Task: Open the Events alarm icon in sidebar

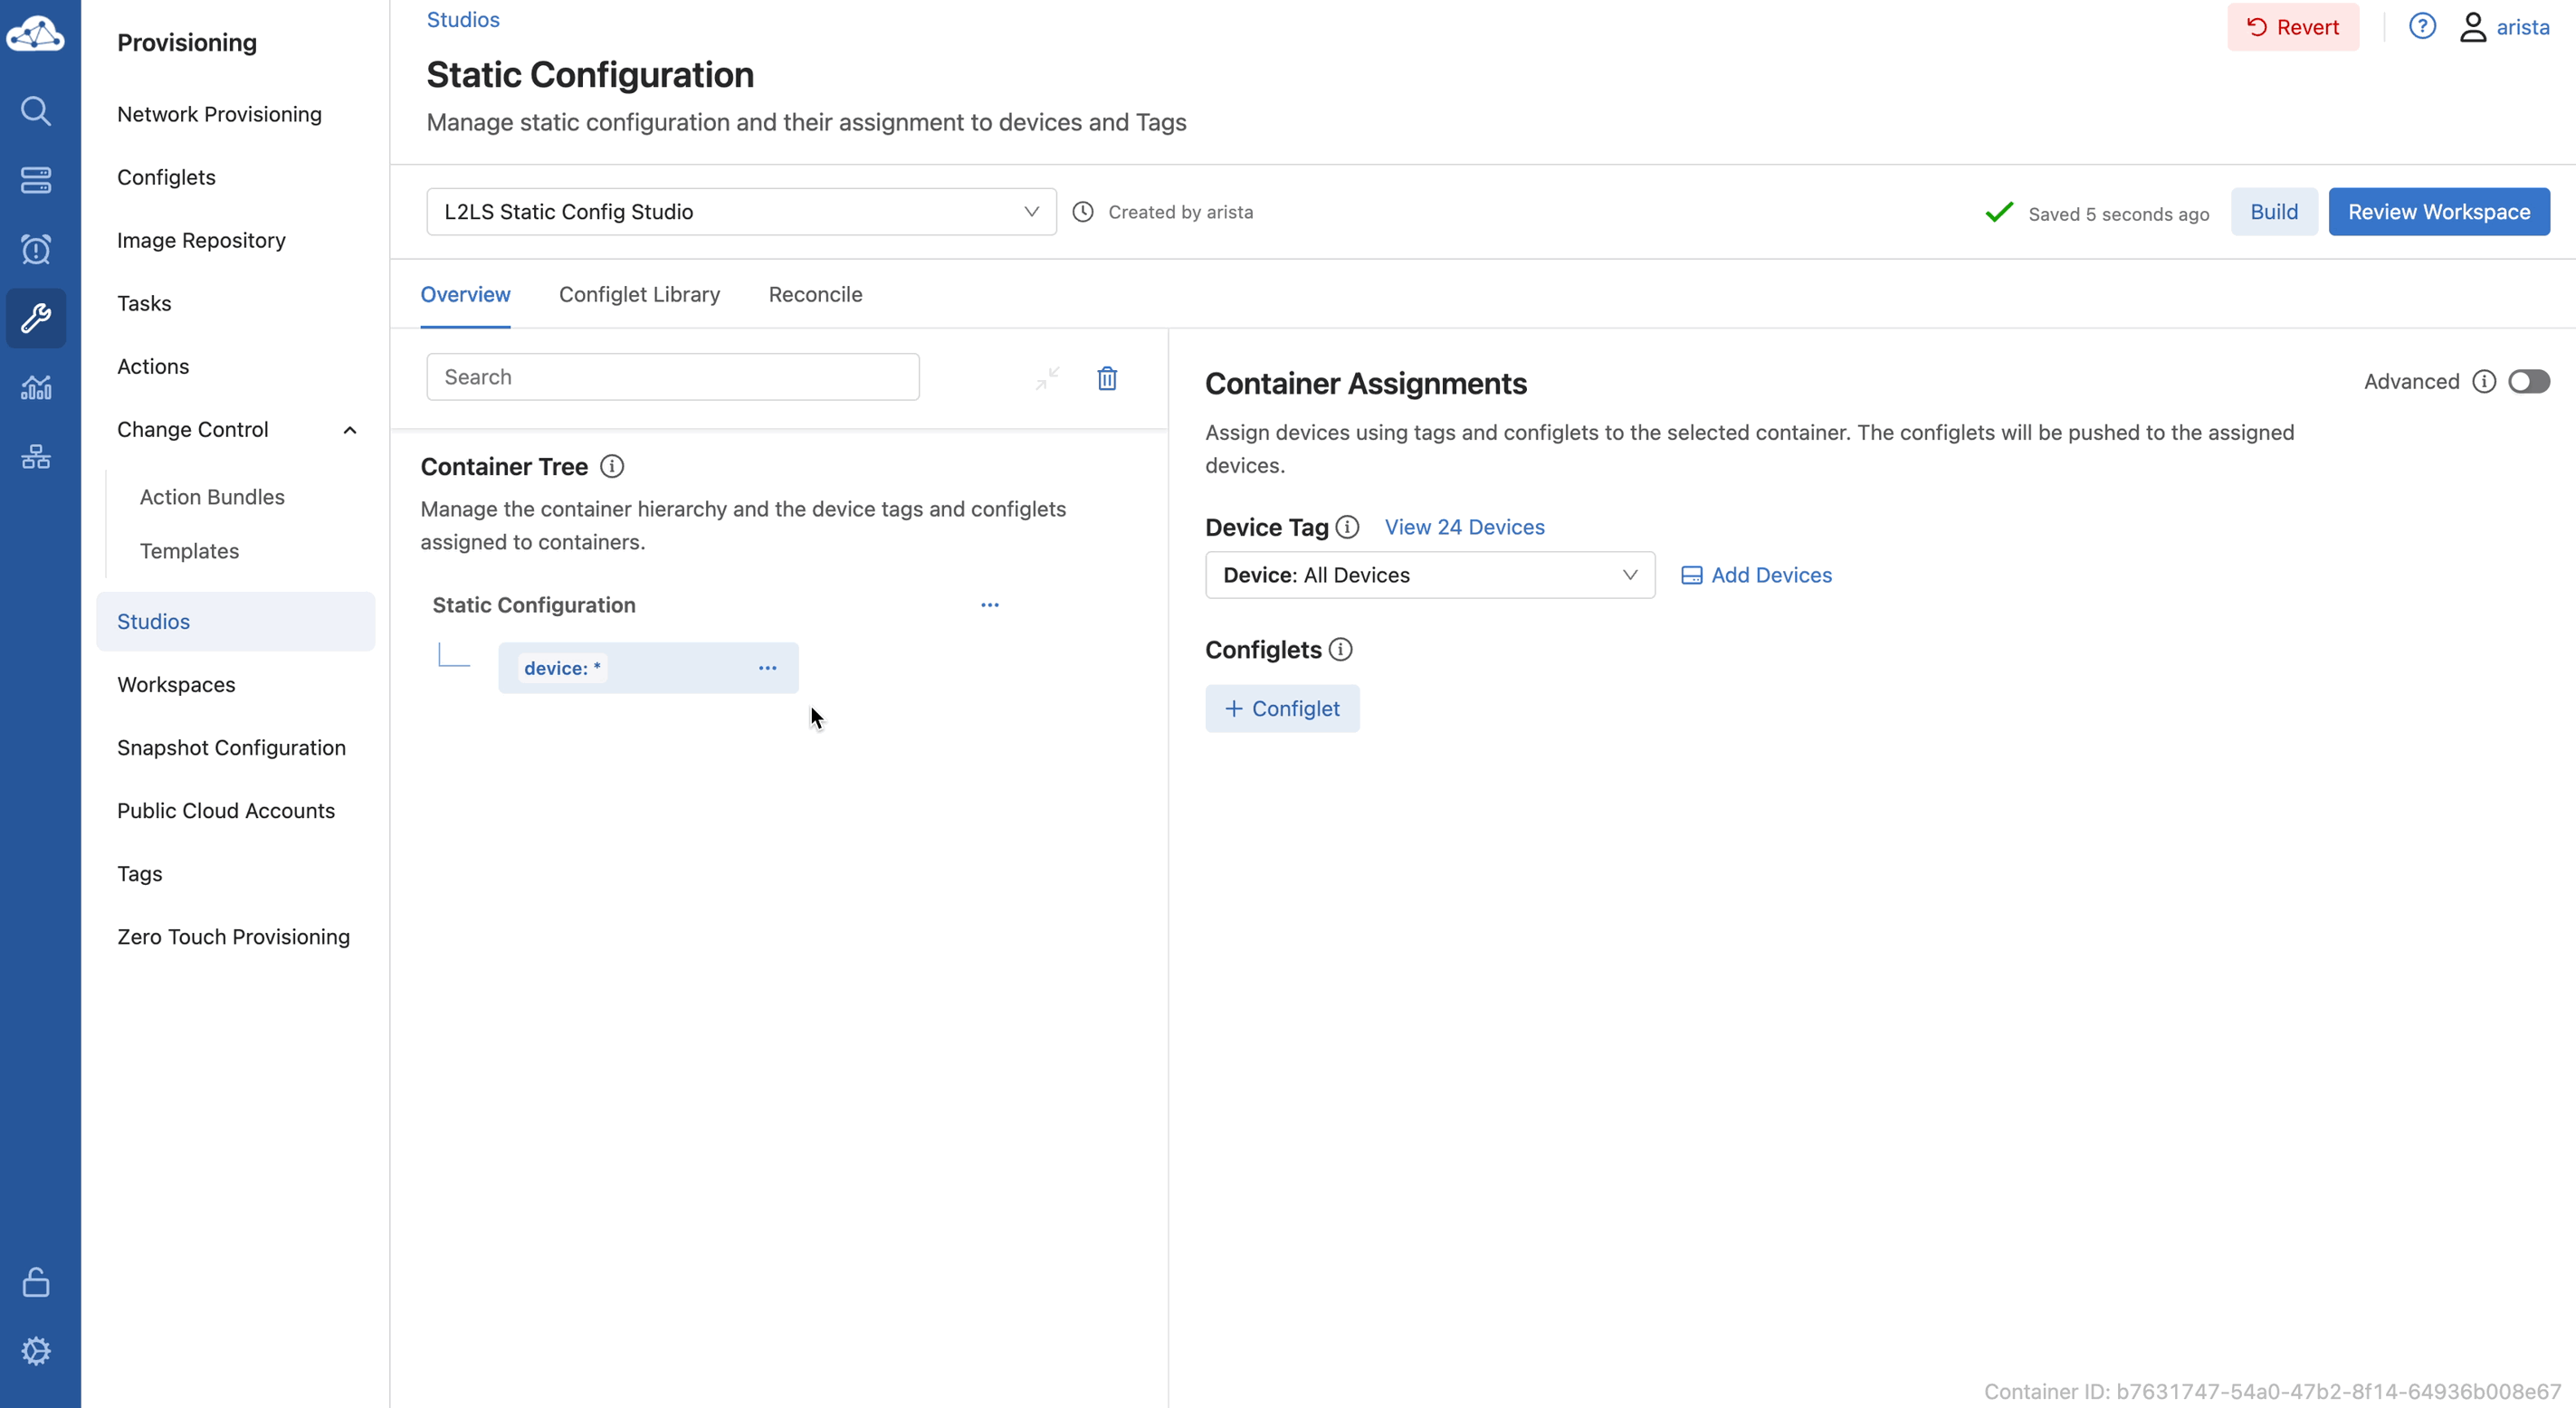Action: [x=36, y=249]
